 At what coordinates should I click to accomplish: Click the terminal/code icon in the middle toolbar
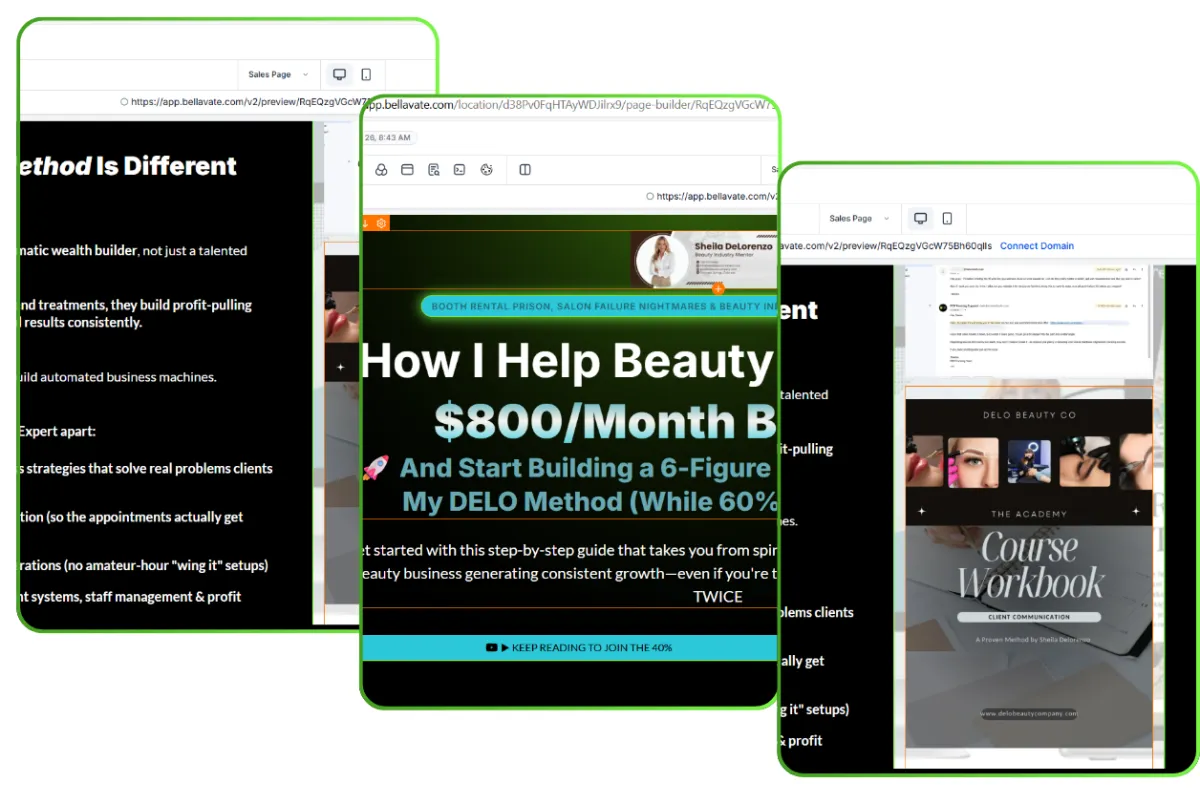tap(460, 170)
